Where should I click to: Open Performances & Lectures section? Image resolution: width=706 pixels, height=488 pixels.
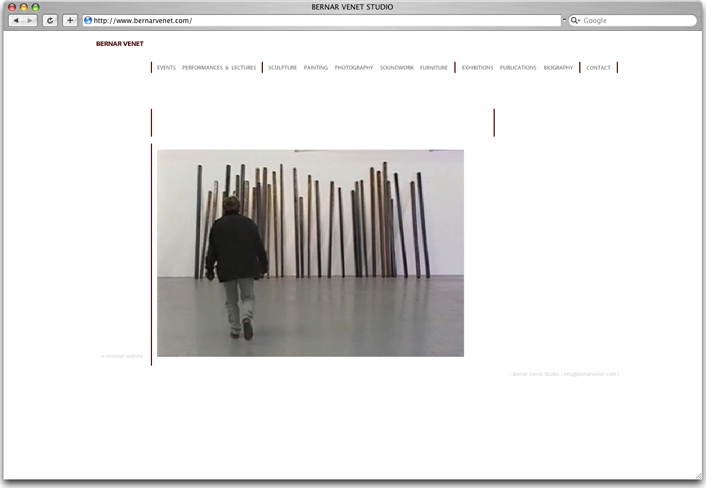click(x=219, y=68)
